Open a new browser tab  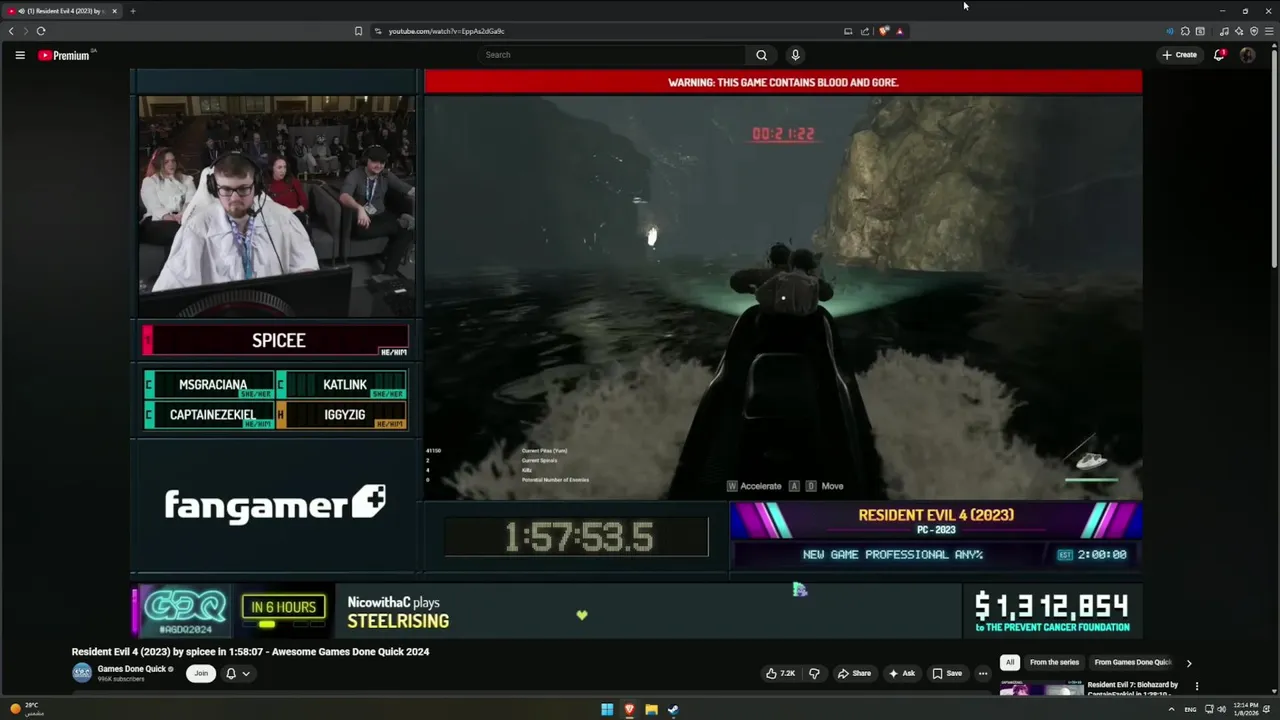click(x=132, y=11)
